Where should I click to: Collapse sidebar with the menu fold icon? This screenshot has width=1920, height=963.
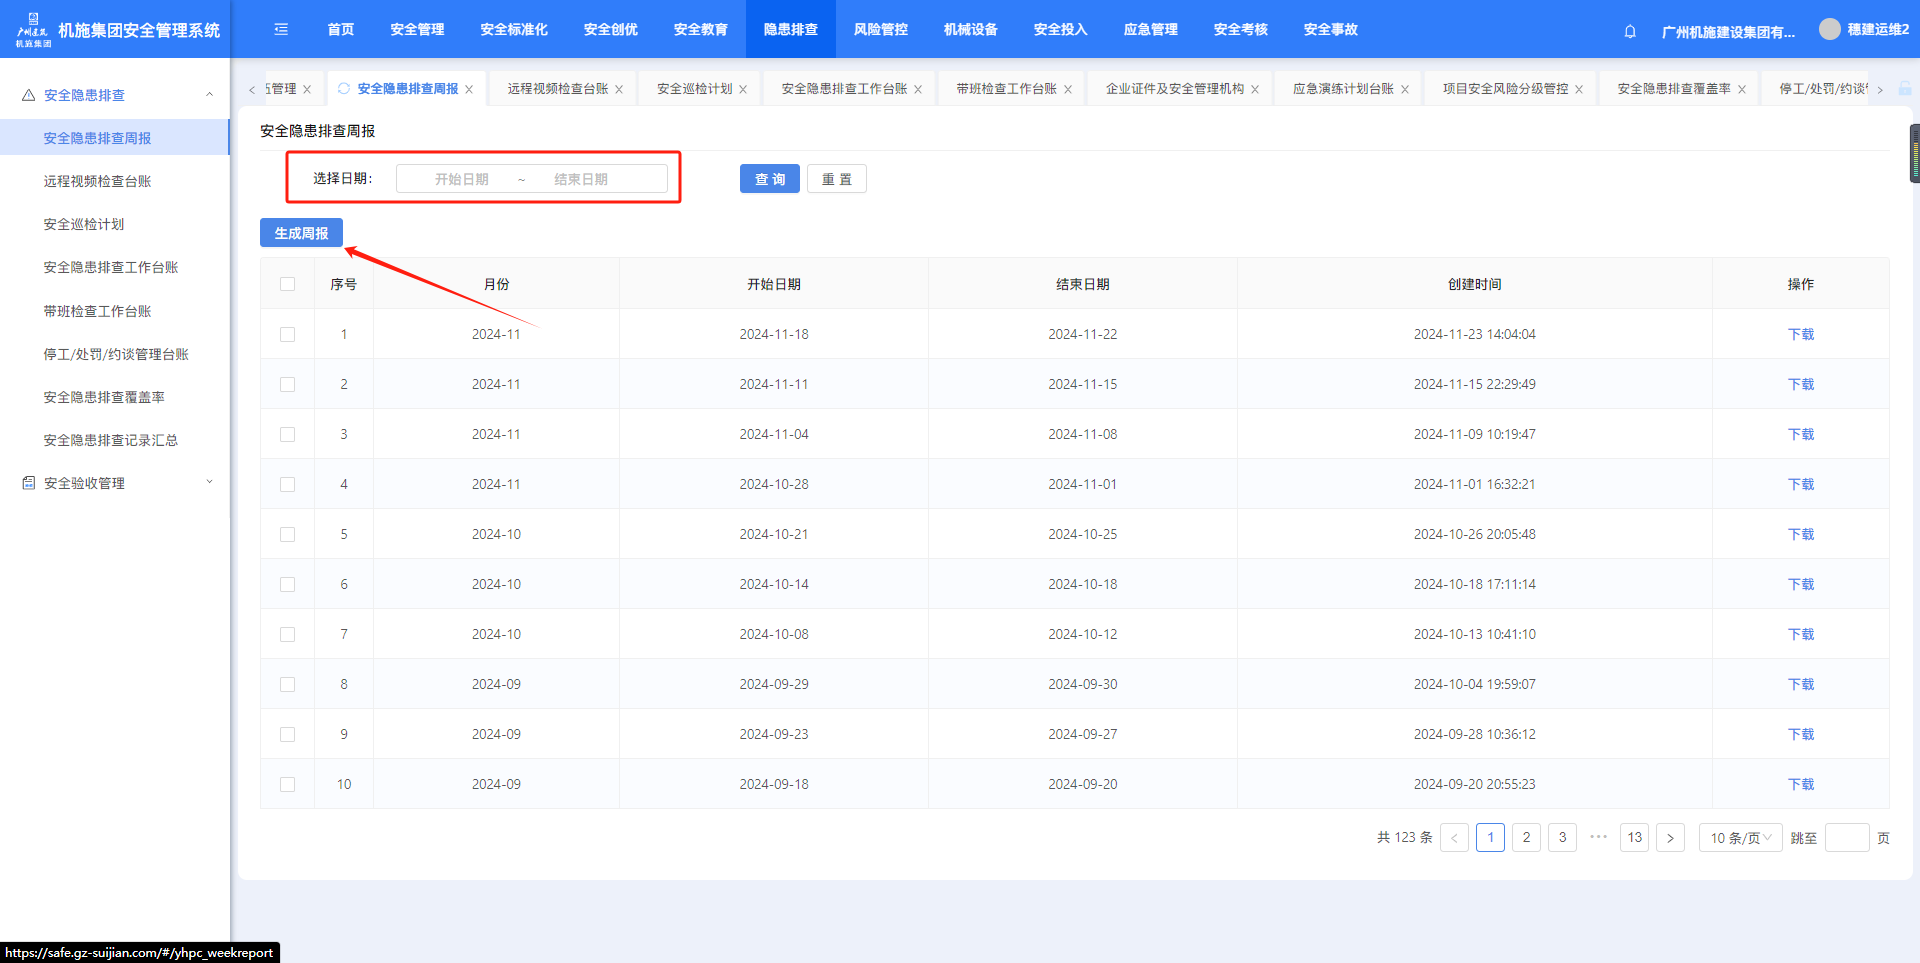281,30
